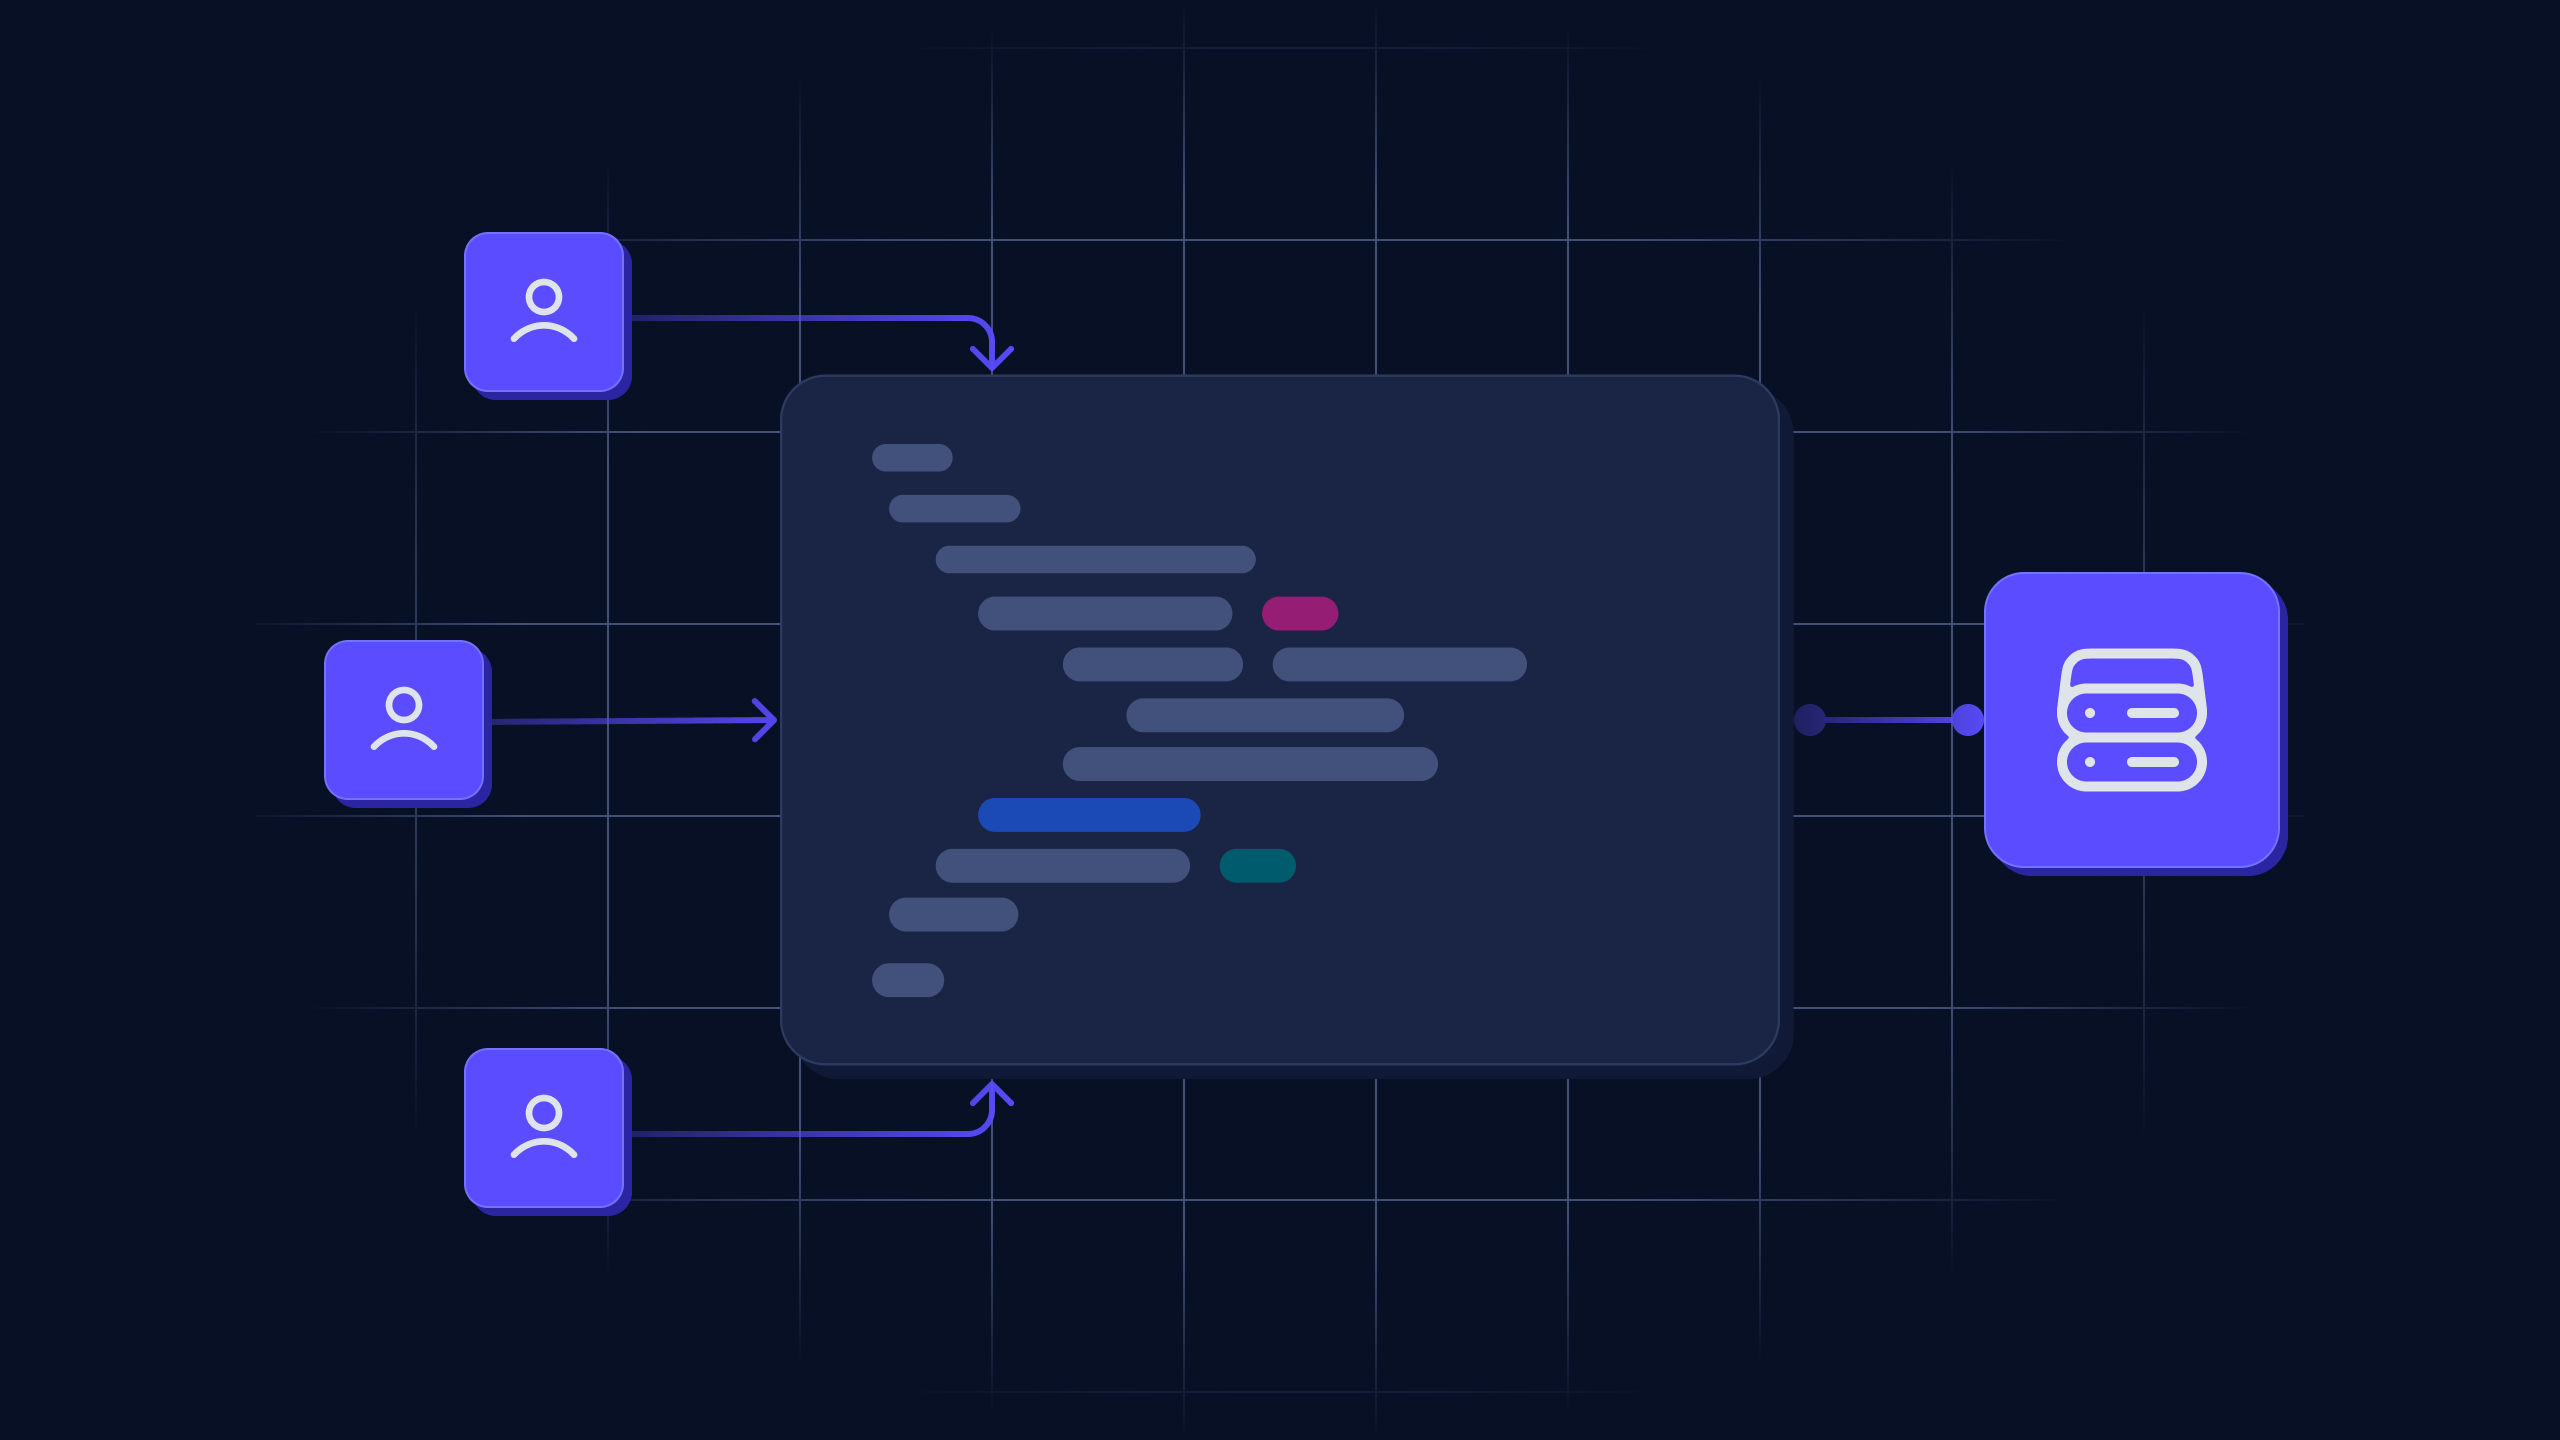2560x1440 pixels.
Task: Select the teal highlighted code token
Action: click(x=1257, y=865)
